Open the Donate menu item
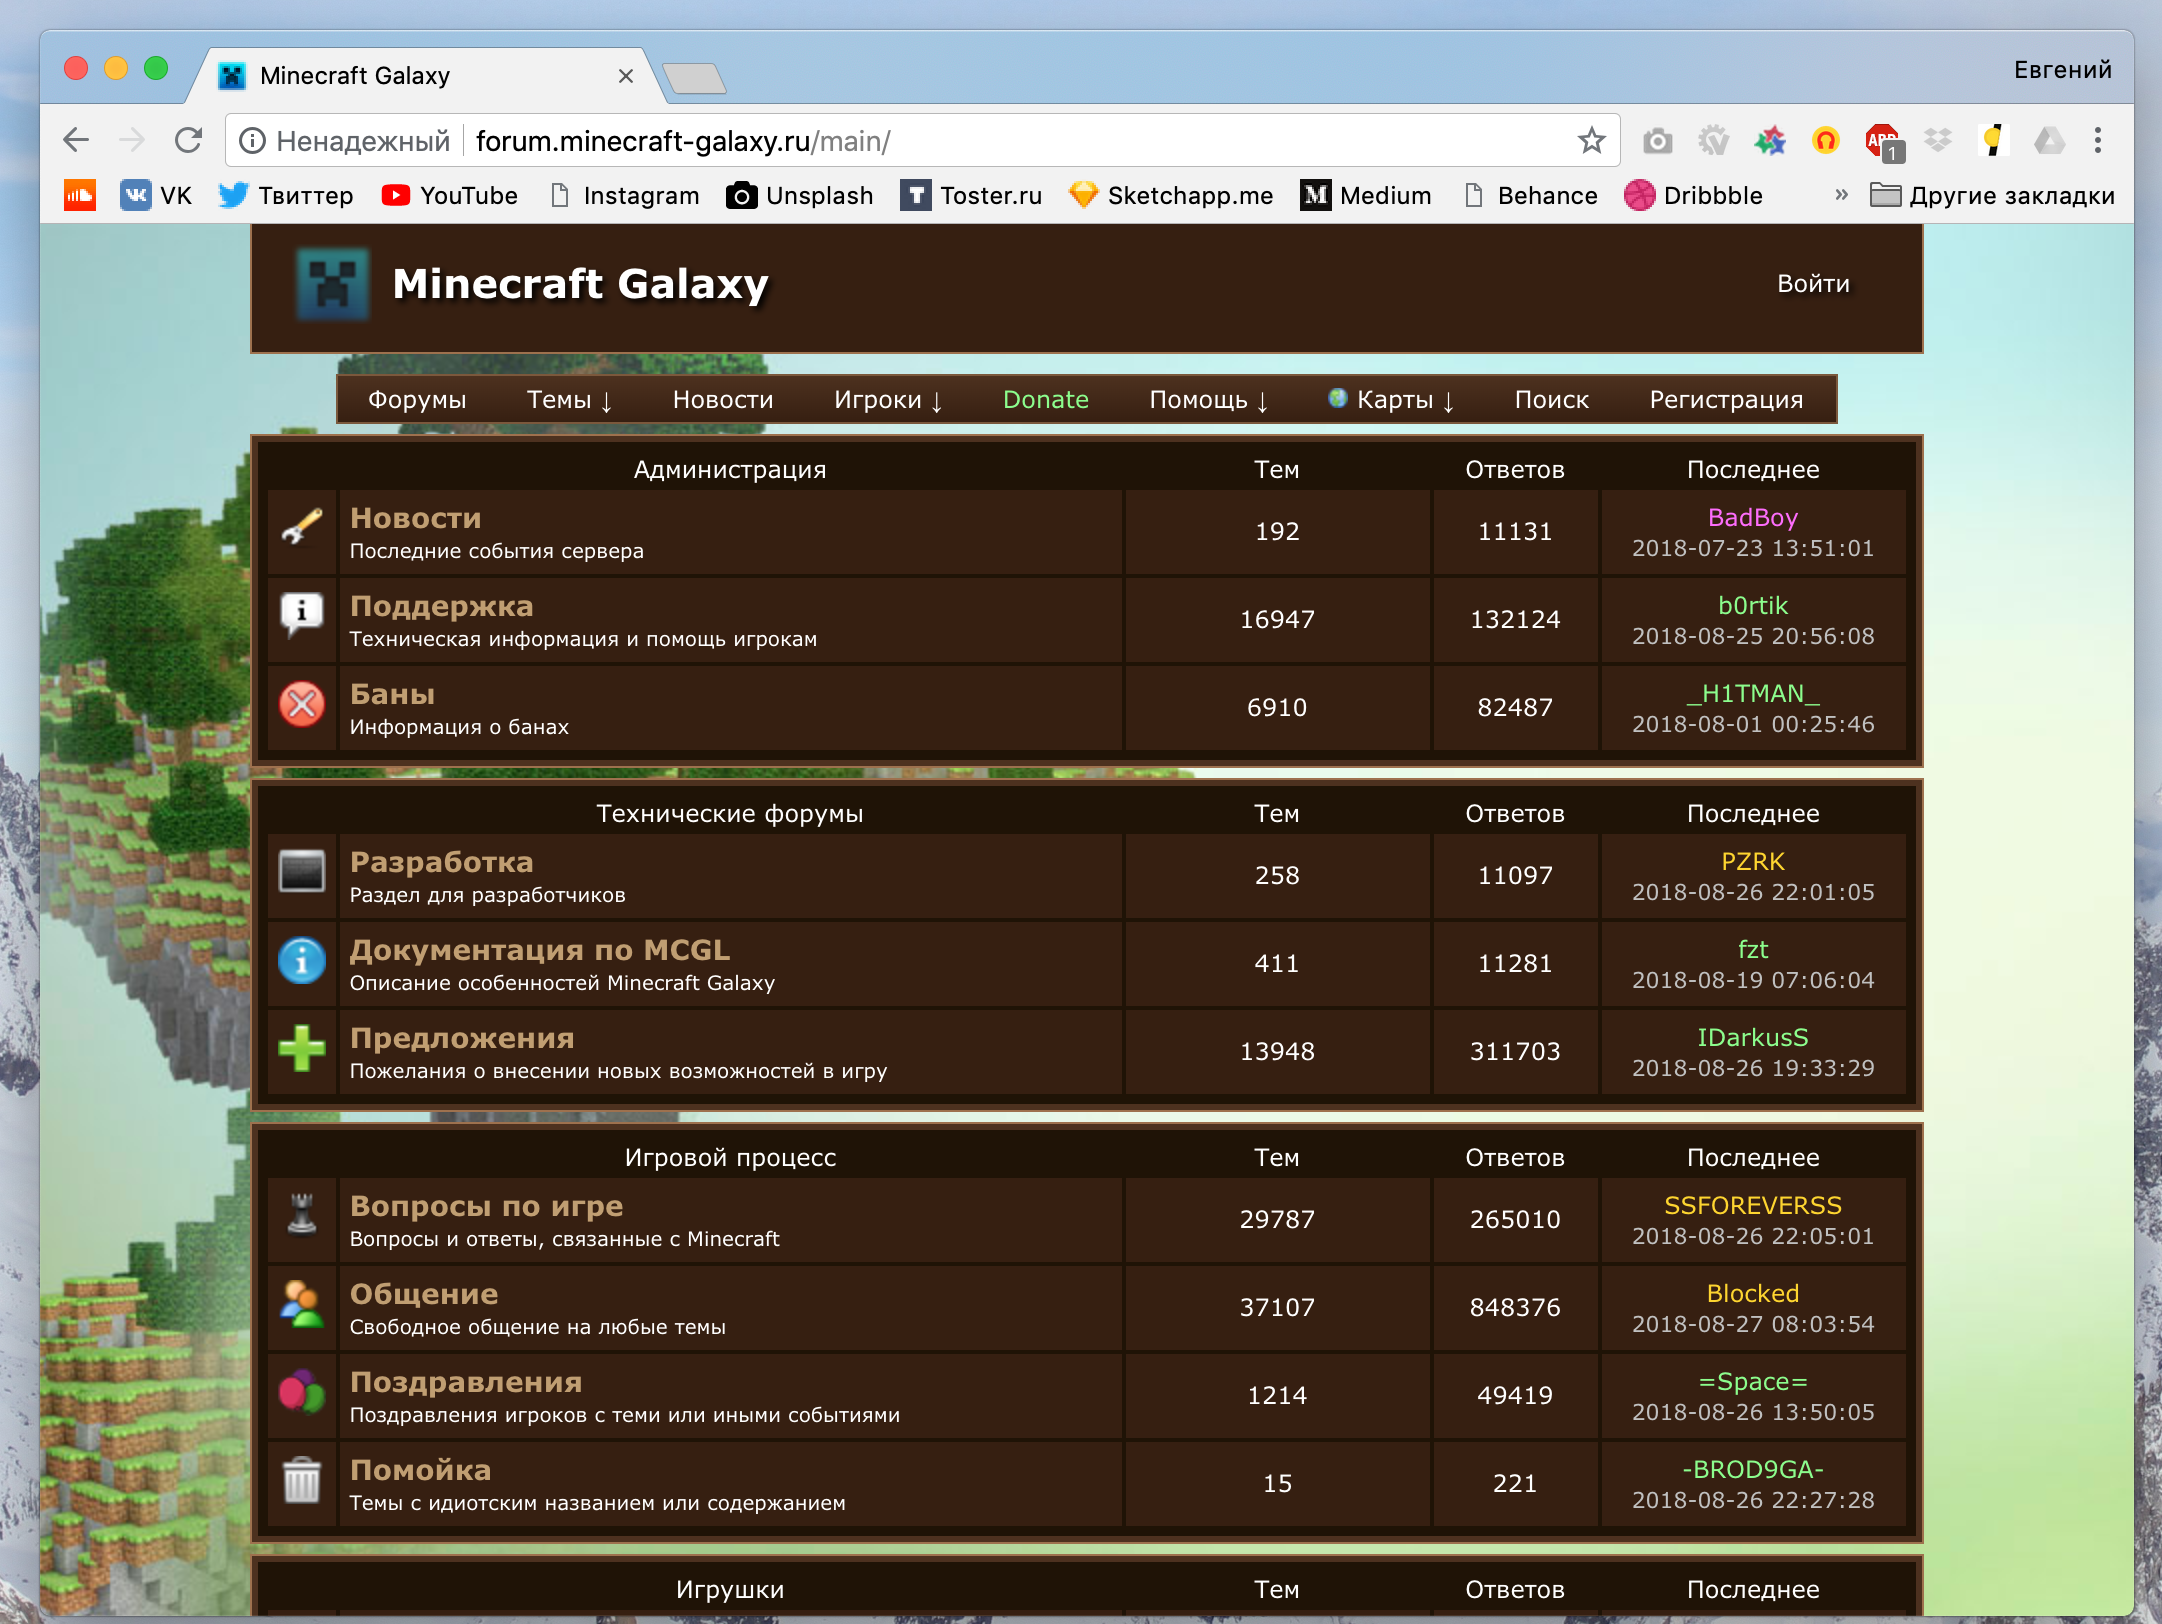 click(x=1045, y=400)
